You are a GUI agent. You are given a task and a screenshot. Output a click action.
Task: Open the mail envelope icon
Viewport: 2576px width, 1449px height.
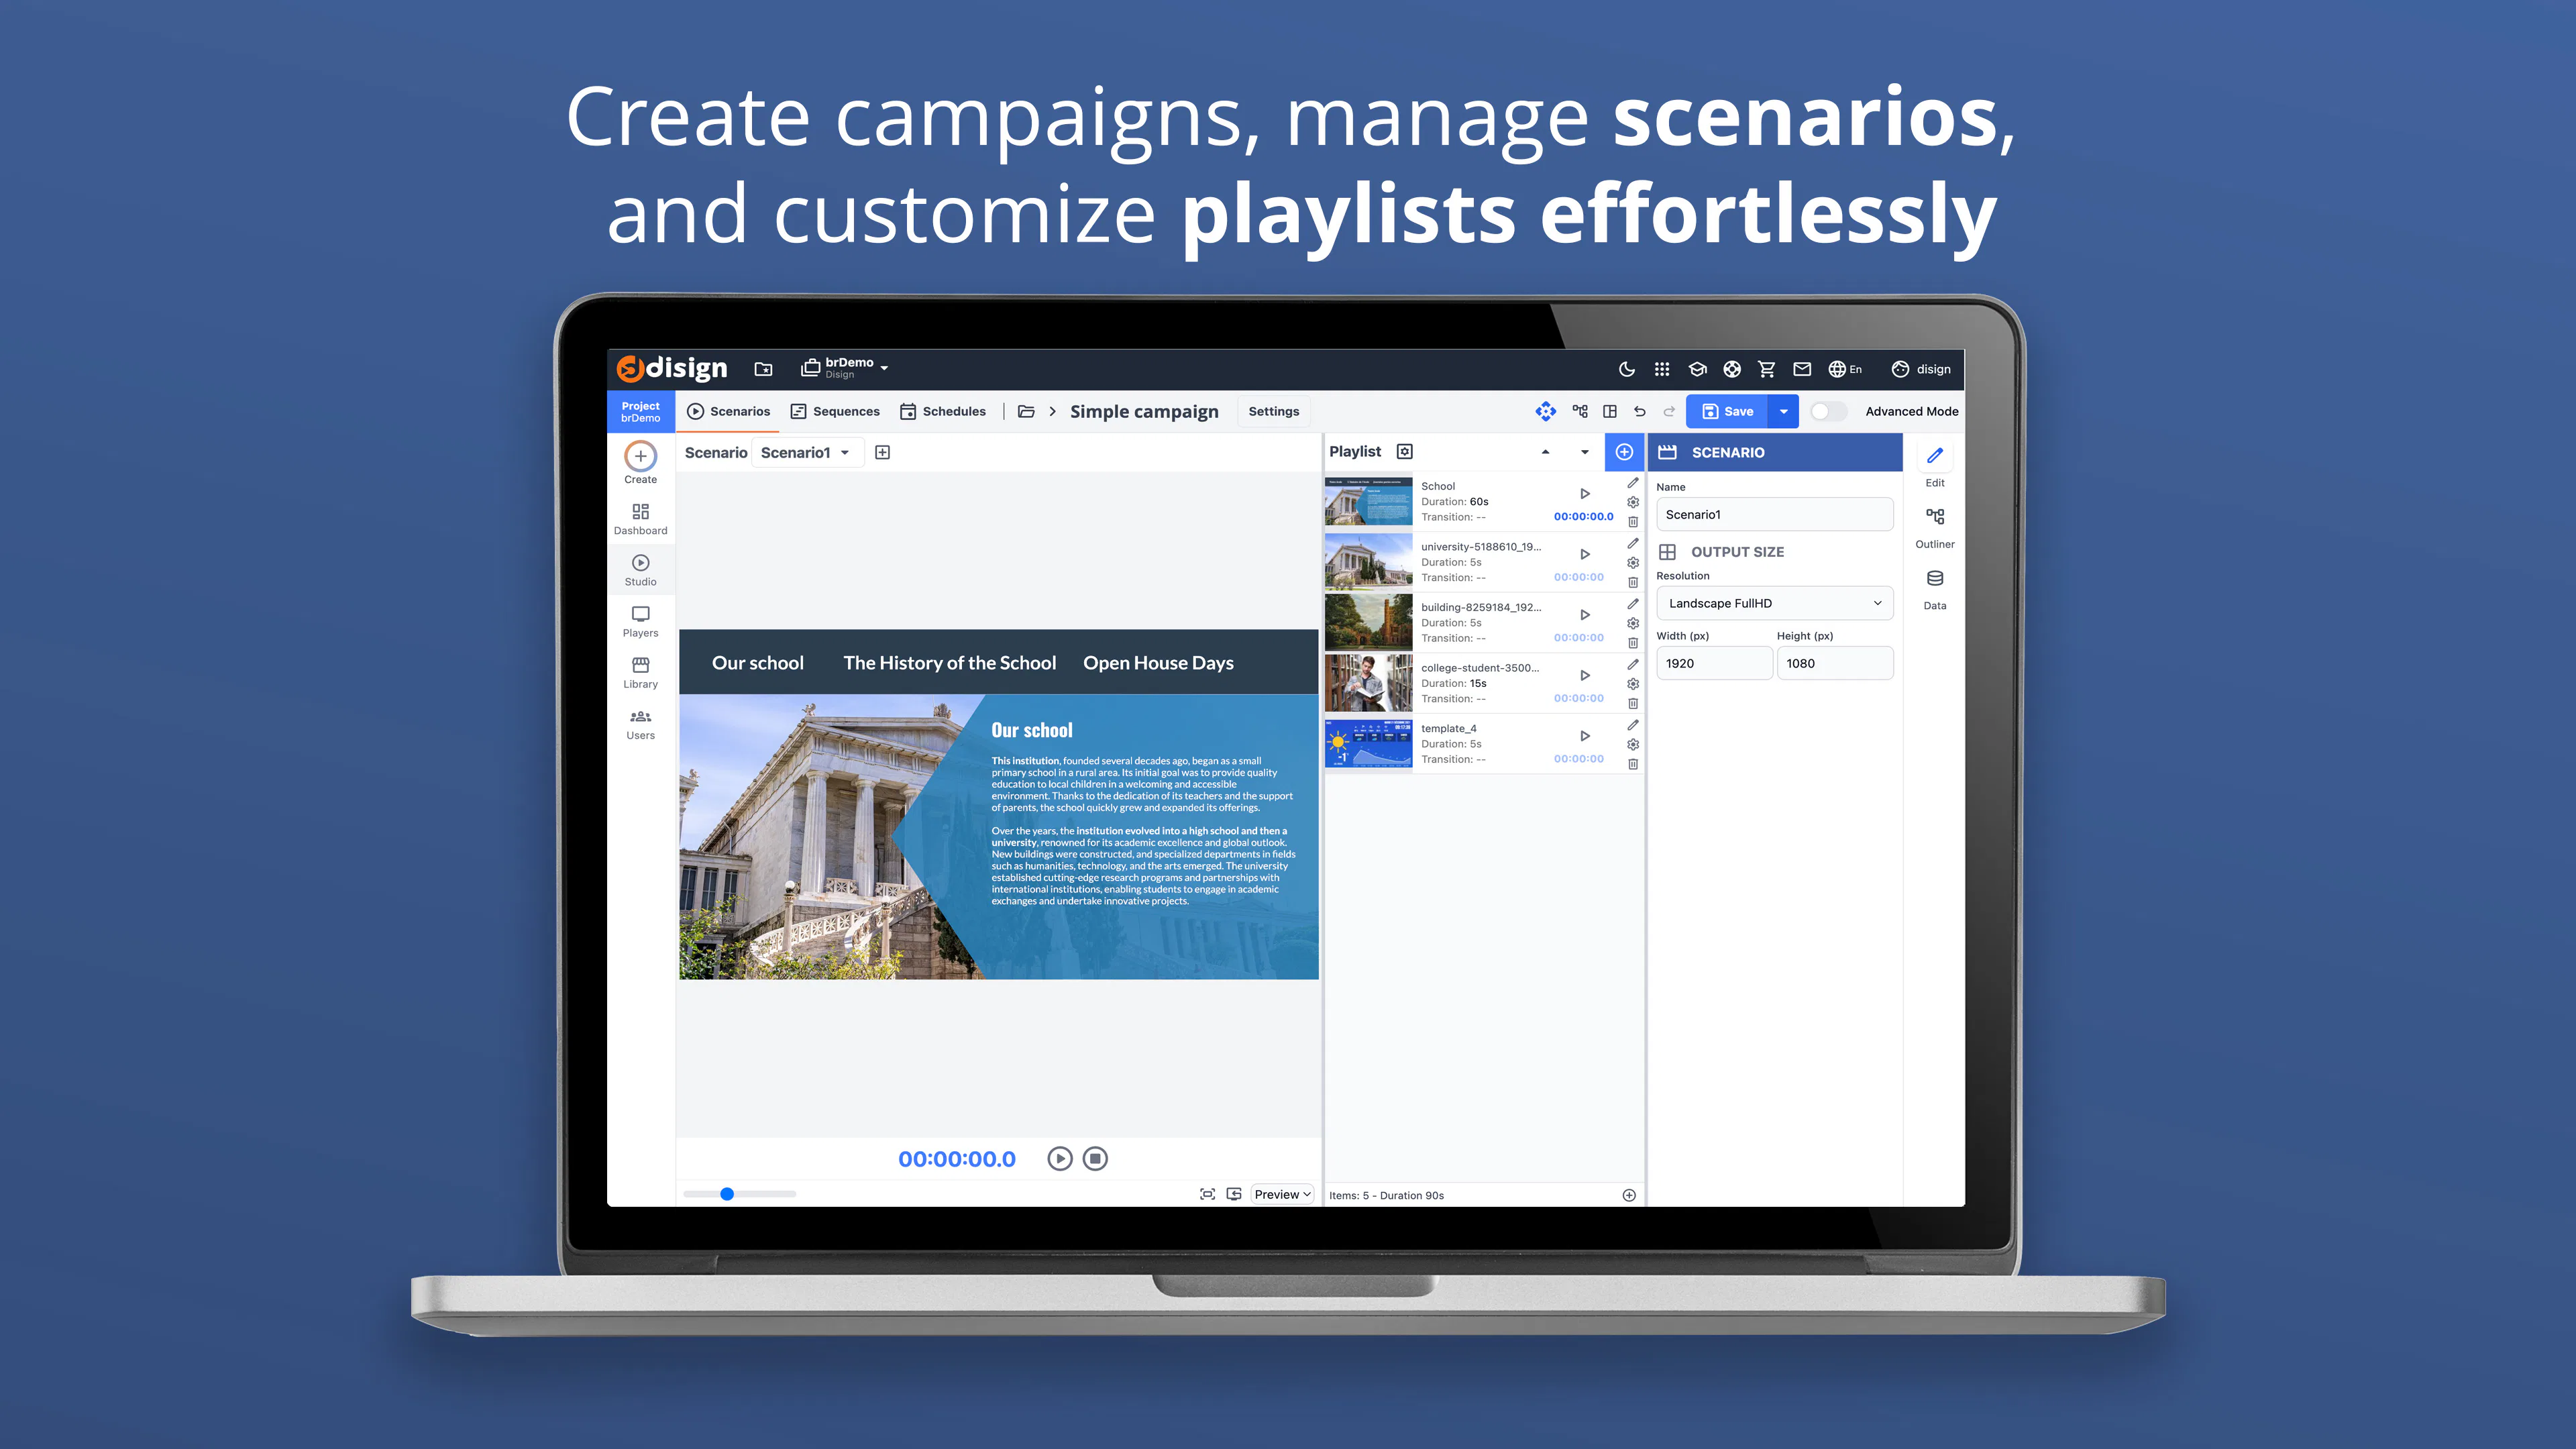pyautogui.click(x=1802, y=369)
